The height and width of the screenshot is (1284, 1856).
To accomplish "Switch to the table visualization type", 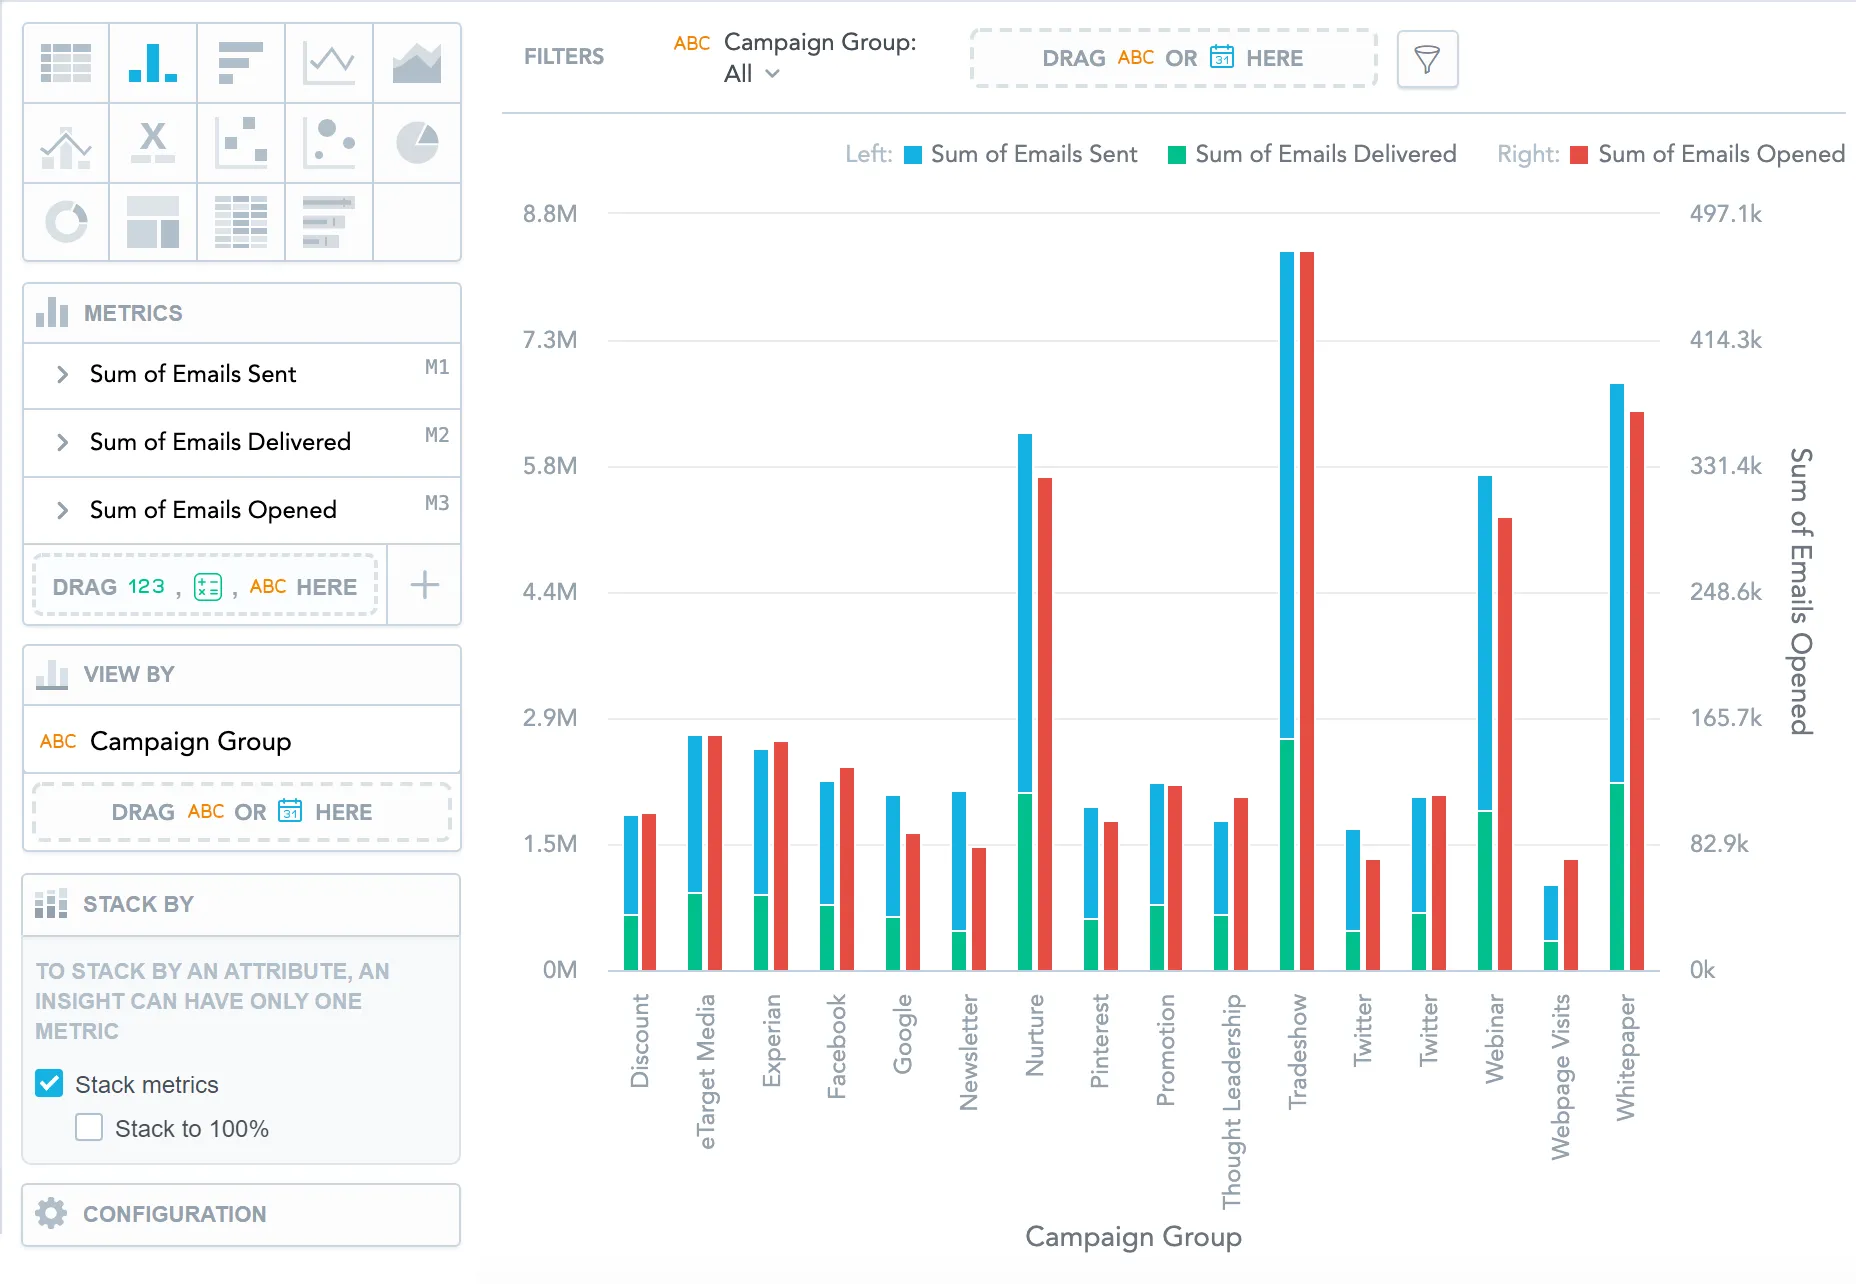I will [65, 63].
